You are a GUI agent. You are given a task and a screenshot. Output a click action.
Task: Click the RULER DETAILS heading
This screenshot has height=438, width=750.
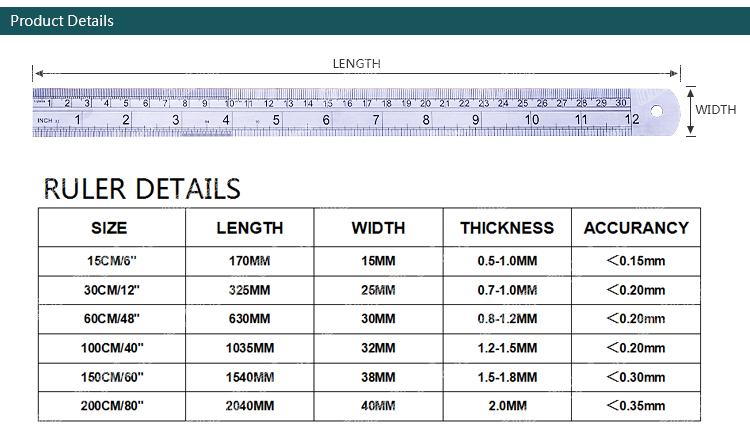(x=142, y=188)
